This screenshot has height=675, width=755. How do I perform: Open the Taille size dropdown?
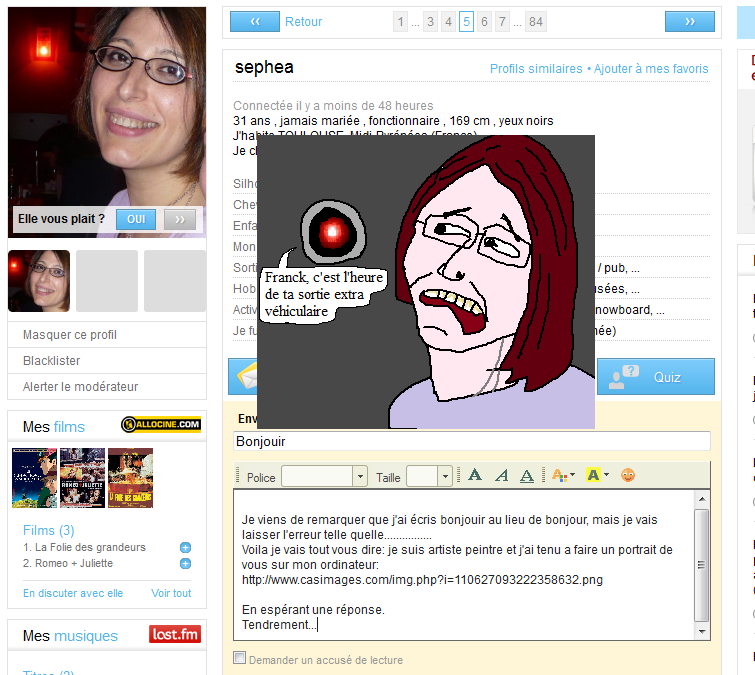coord(429,477)
